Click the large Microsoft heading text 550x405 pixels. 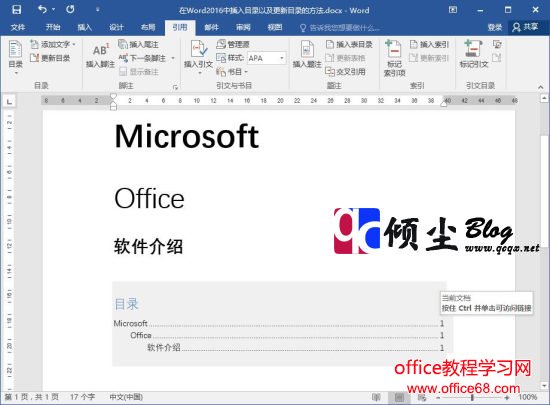187,136
